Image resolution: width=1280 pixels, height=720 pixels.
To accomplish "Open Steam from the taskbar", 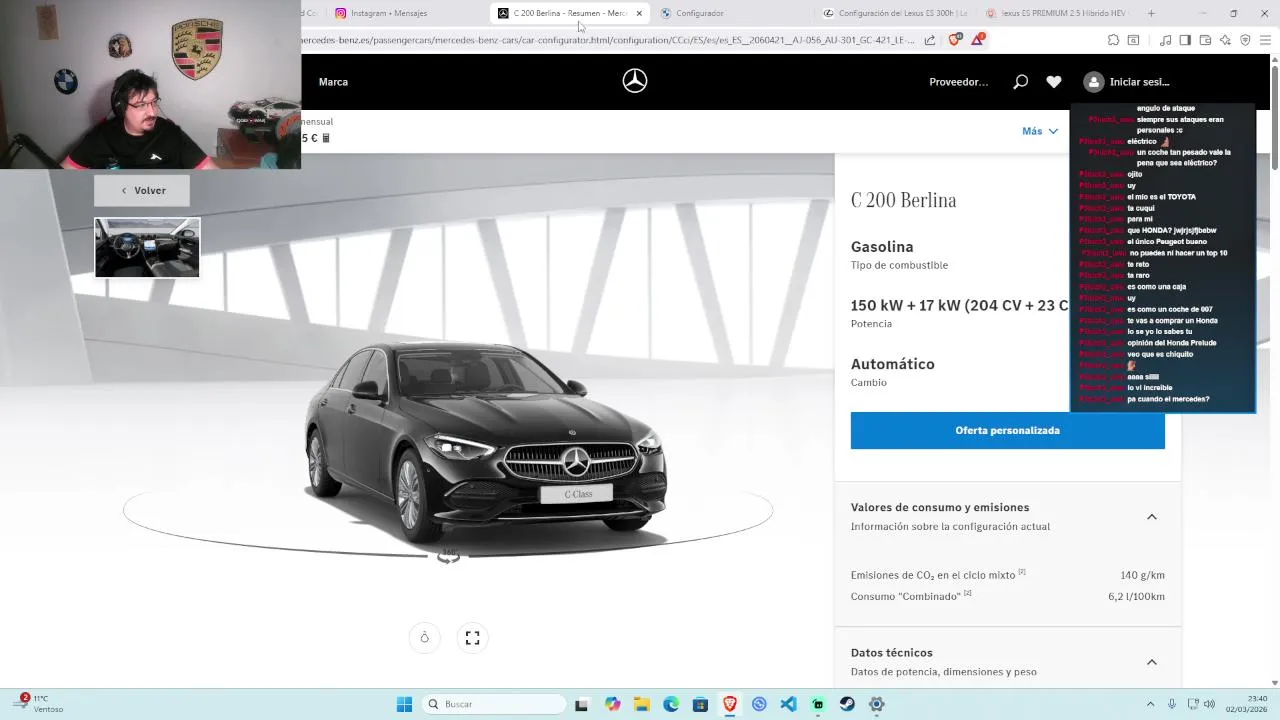I will click(847, 704).
